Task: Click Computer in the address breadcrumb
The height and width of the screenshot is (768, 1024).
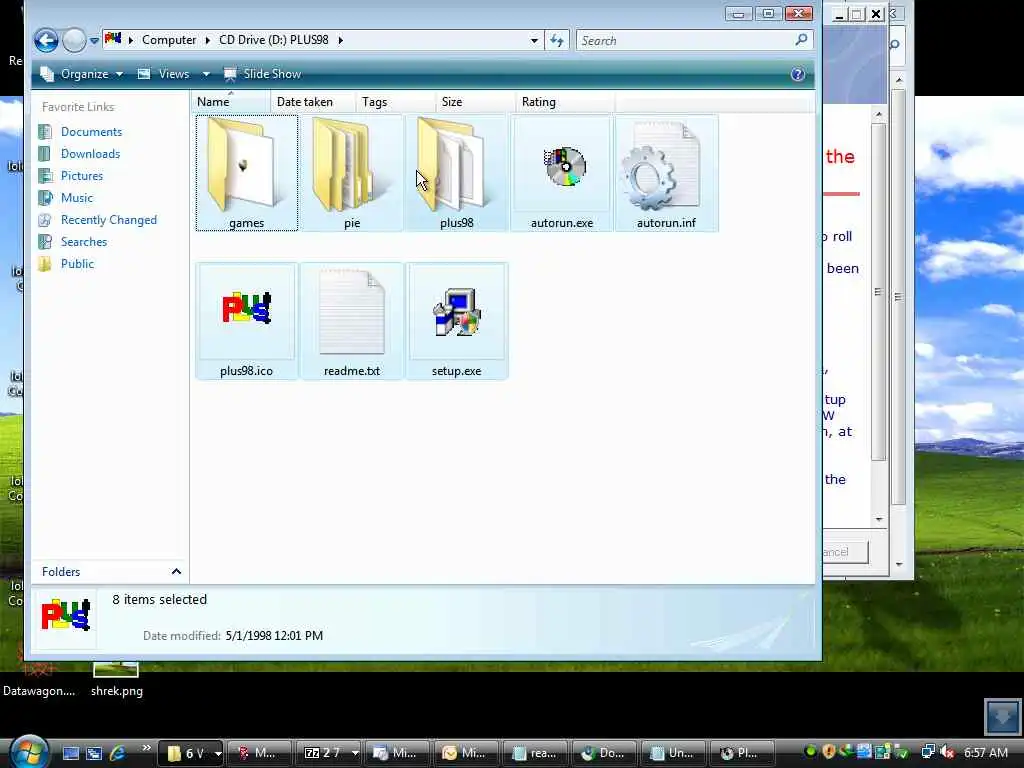Action: [x=168, y=40]
